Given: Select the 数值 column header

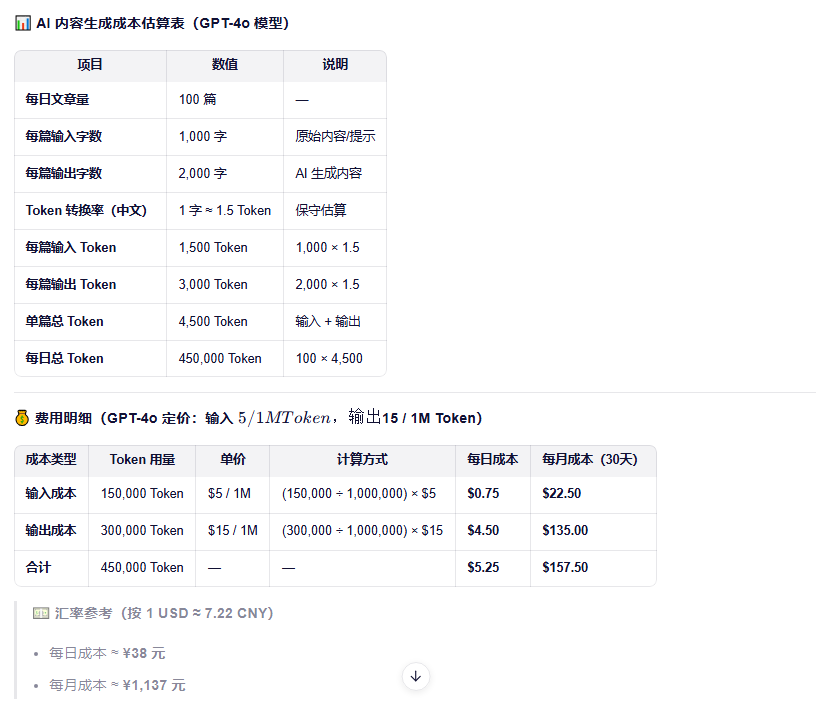Looking at the screenshot, I should coord(225,65).
